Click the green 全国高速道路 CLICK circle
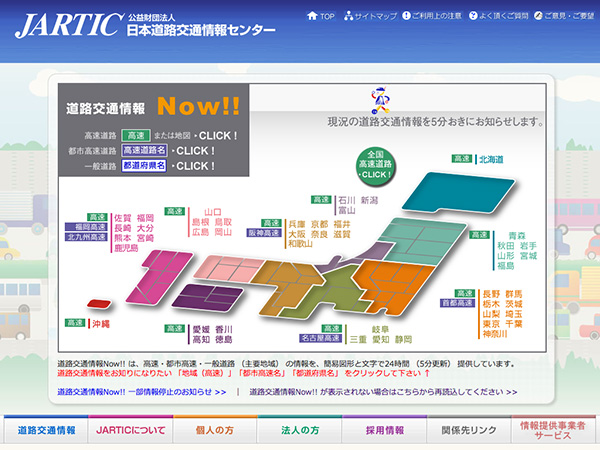This screenshot has height=450, width=600. click(375, 165)
